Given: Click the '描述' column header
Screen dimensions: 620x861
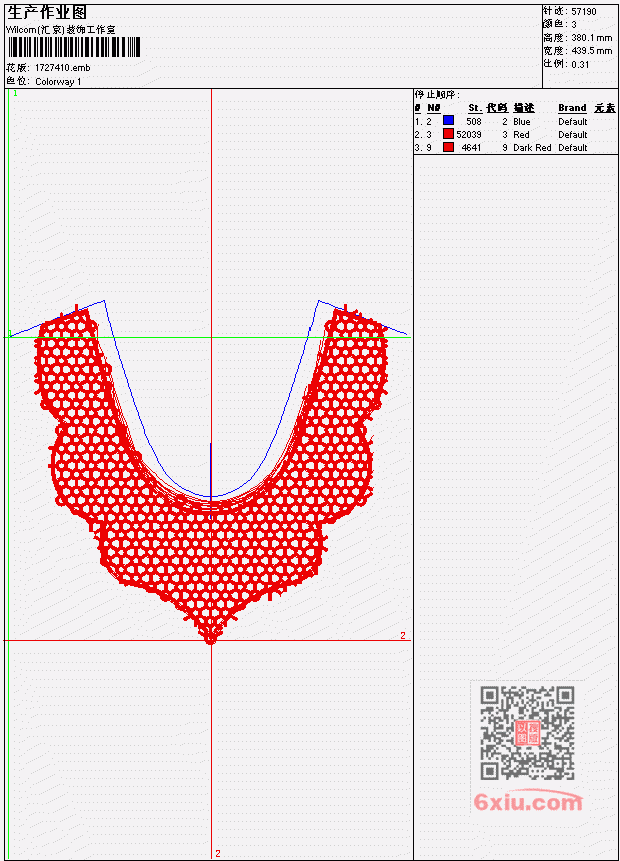Looking at the screenshot, I should tap(524, 108).
